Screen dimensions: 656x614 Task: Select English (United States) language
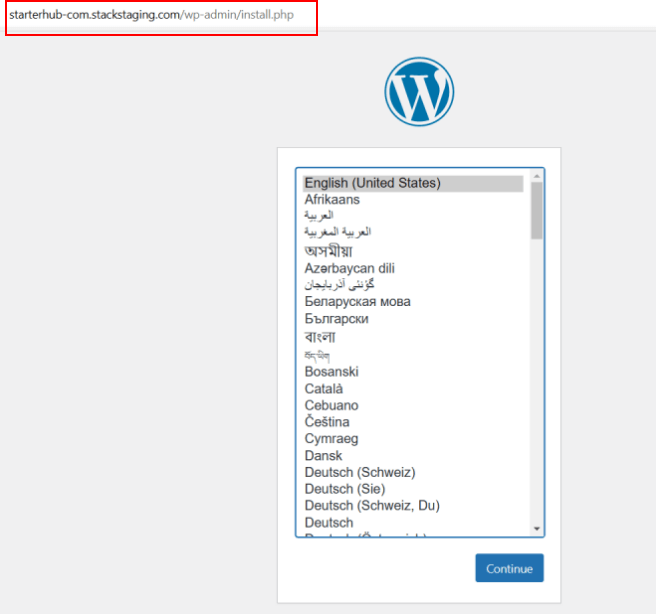click(x=413, y=183)
